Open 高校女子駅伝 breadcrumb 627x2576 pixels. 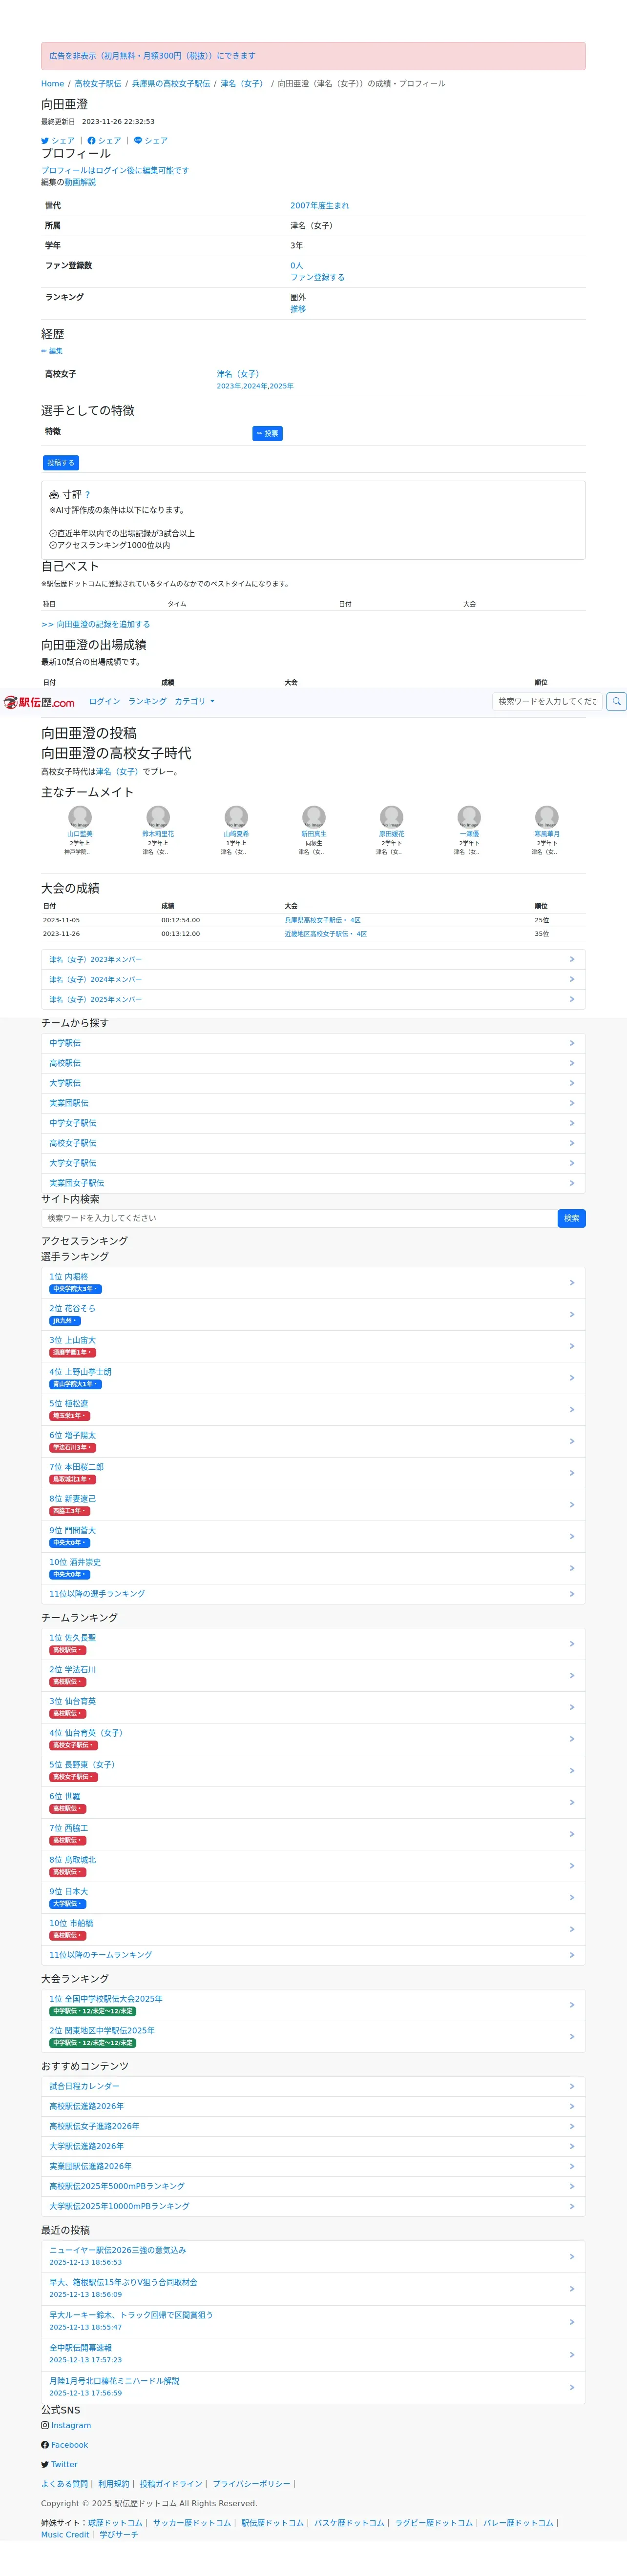click(98, 84)
